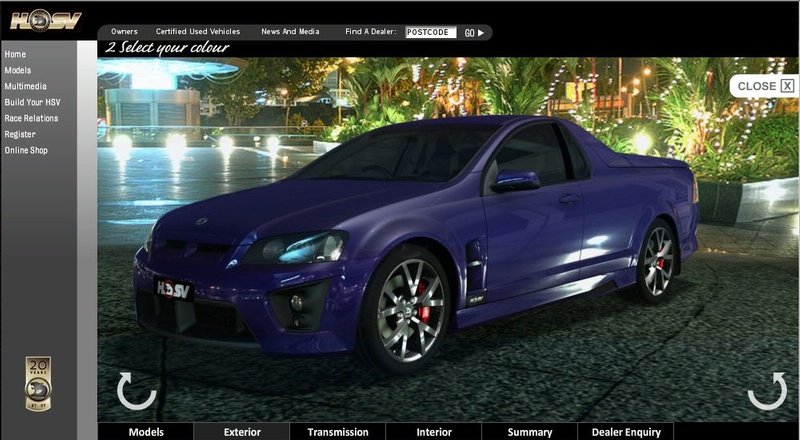The width and height of the screenshot is (800, 440).
Task: Select Build Your HSV sidebar link
Action: (x=32, y=102)
